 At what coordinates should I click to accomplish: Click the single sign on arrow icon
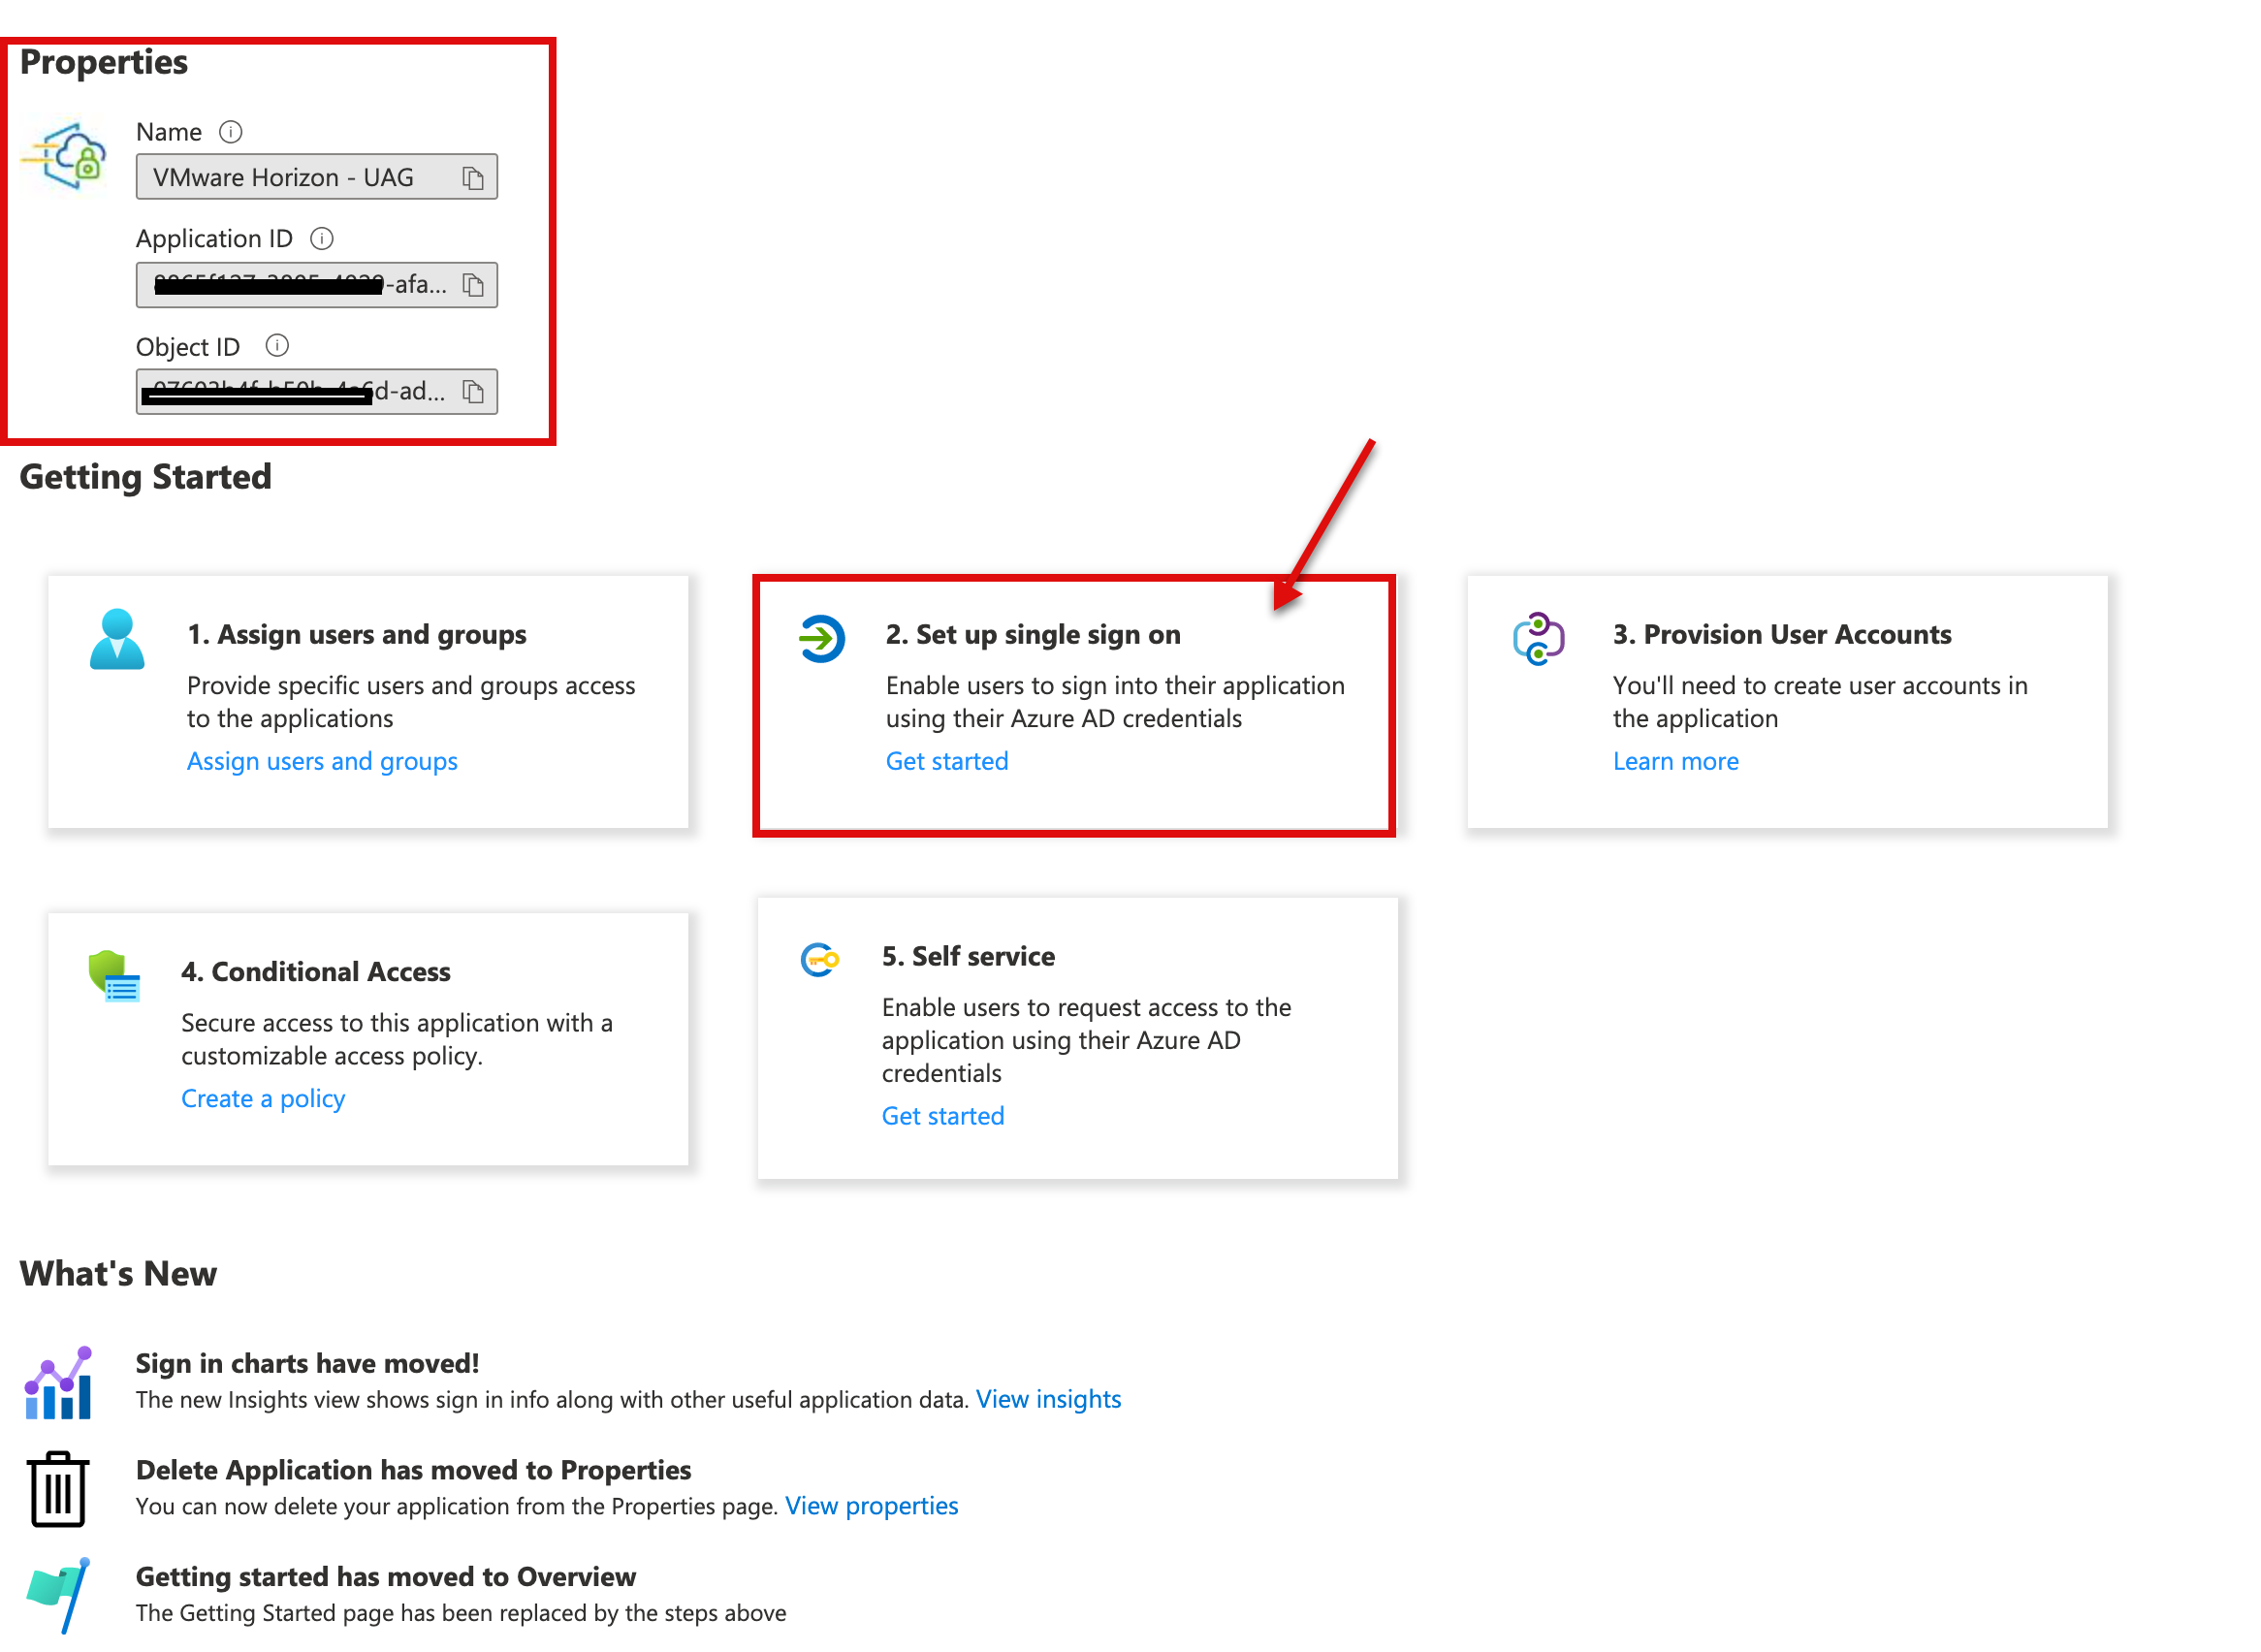pyautogui.click(x=822, y=639)
